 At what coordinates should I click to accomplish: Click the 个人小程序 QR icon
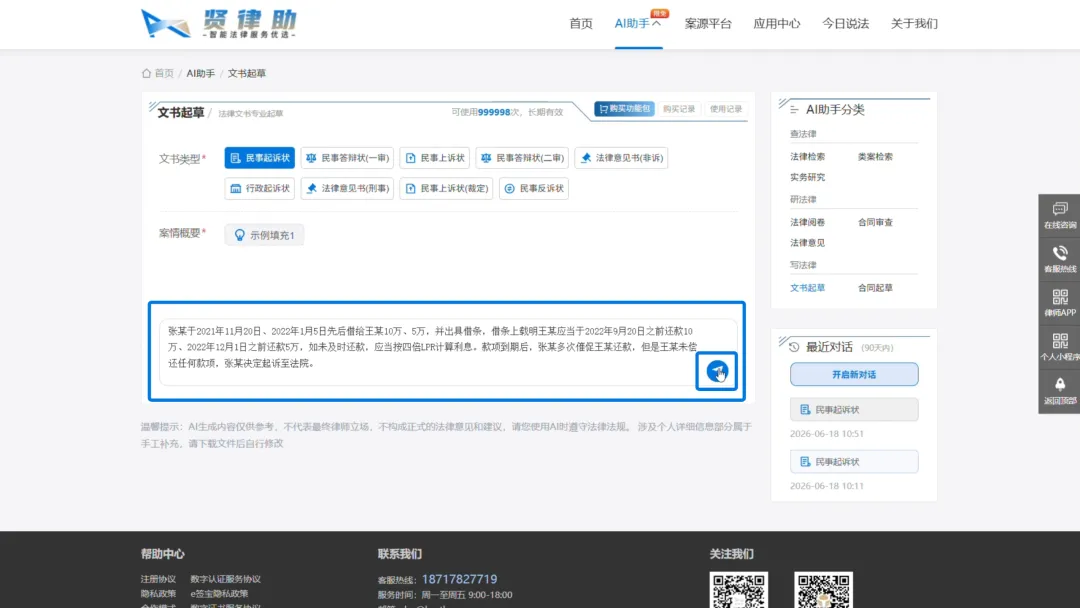(x=1059, y=341)
